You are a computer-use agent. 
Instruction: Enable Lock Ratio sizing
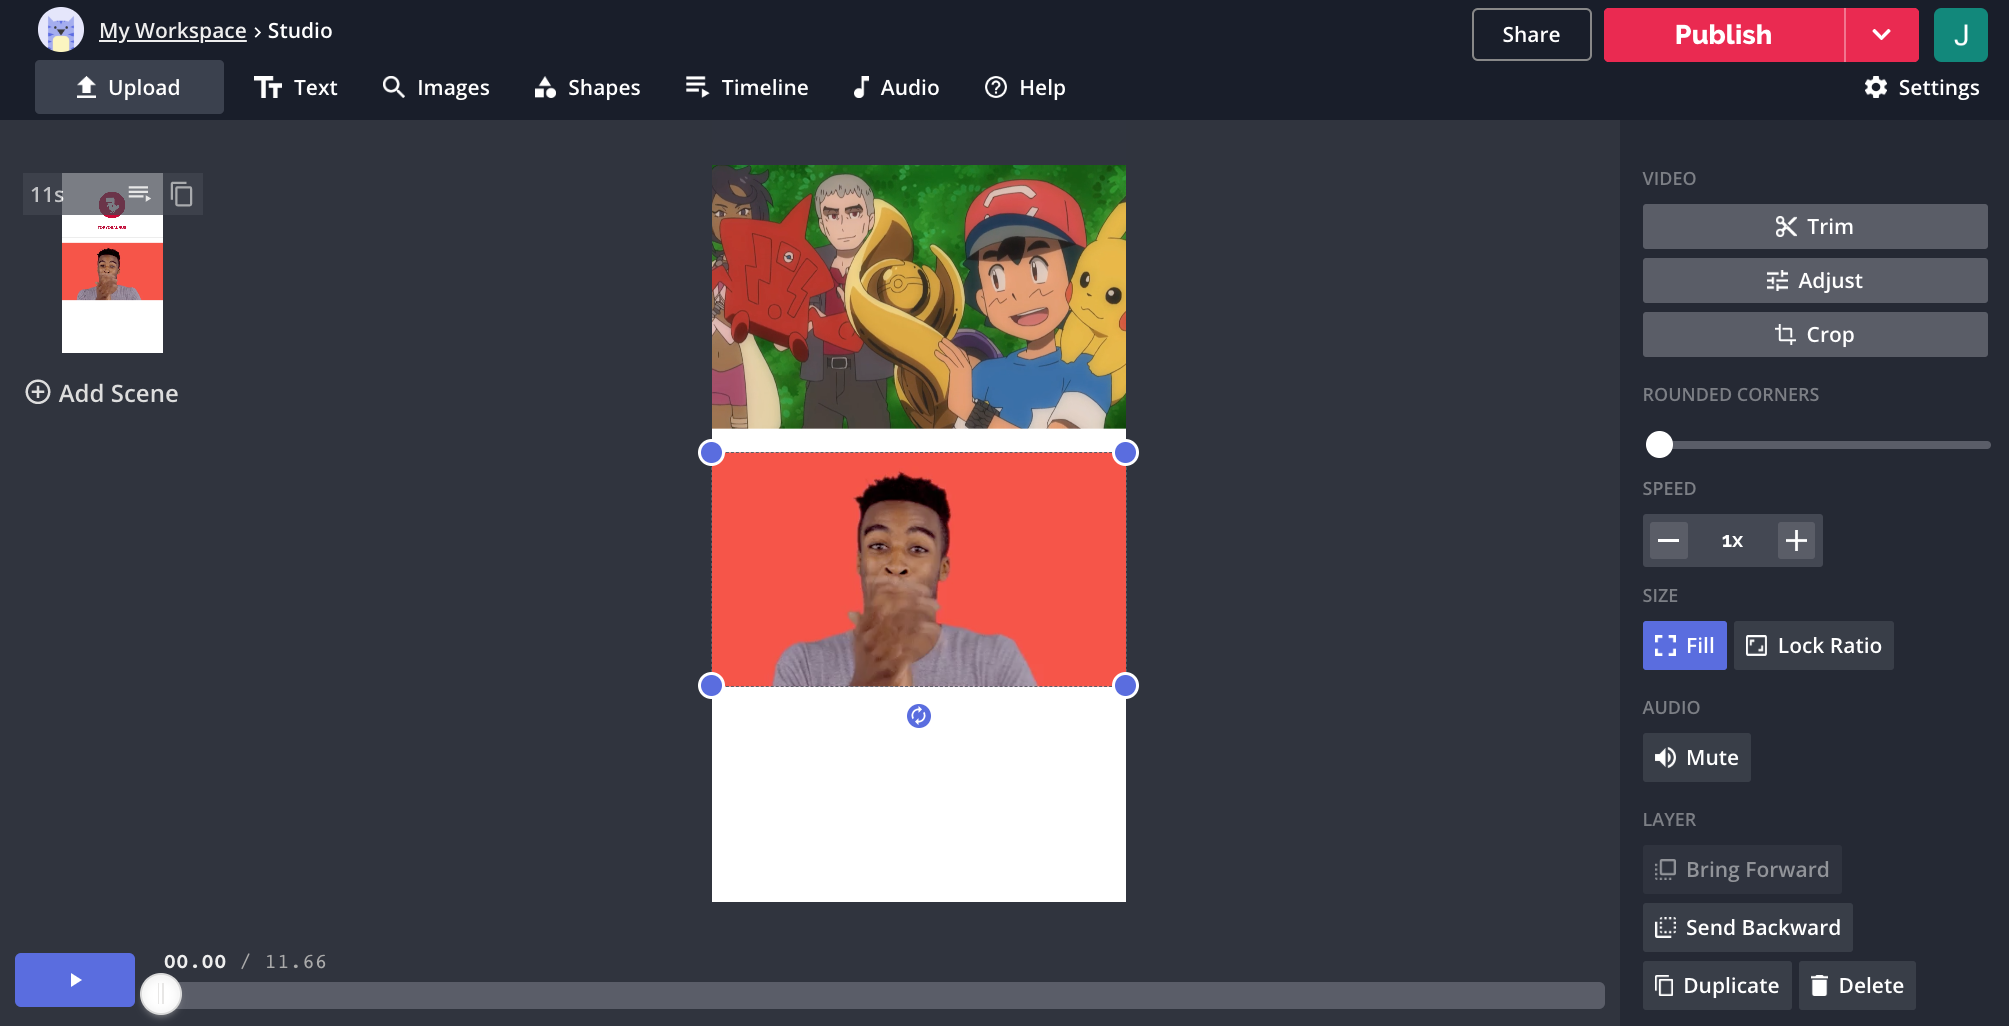click(1813, 646)
